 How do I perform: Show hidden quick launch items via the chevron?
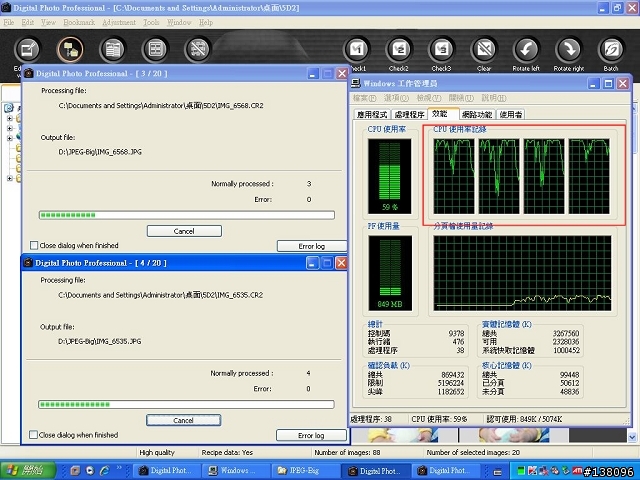pyautogui.click(x=119, y=468)
